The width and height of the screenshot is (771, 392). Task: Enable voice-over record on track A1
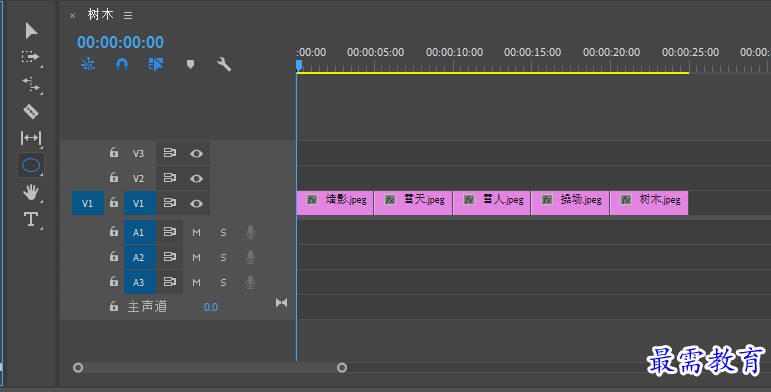click(250, 232)
